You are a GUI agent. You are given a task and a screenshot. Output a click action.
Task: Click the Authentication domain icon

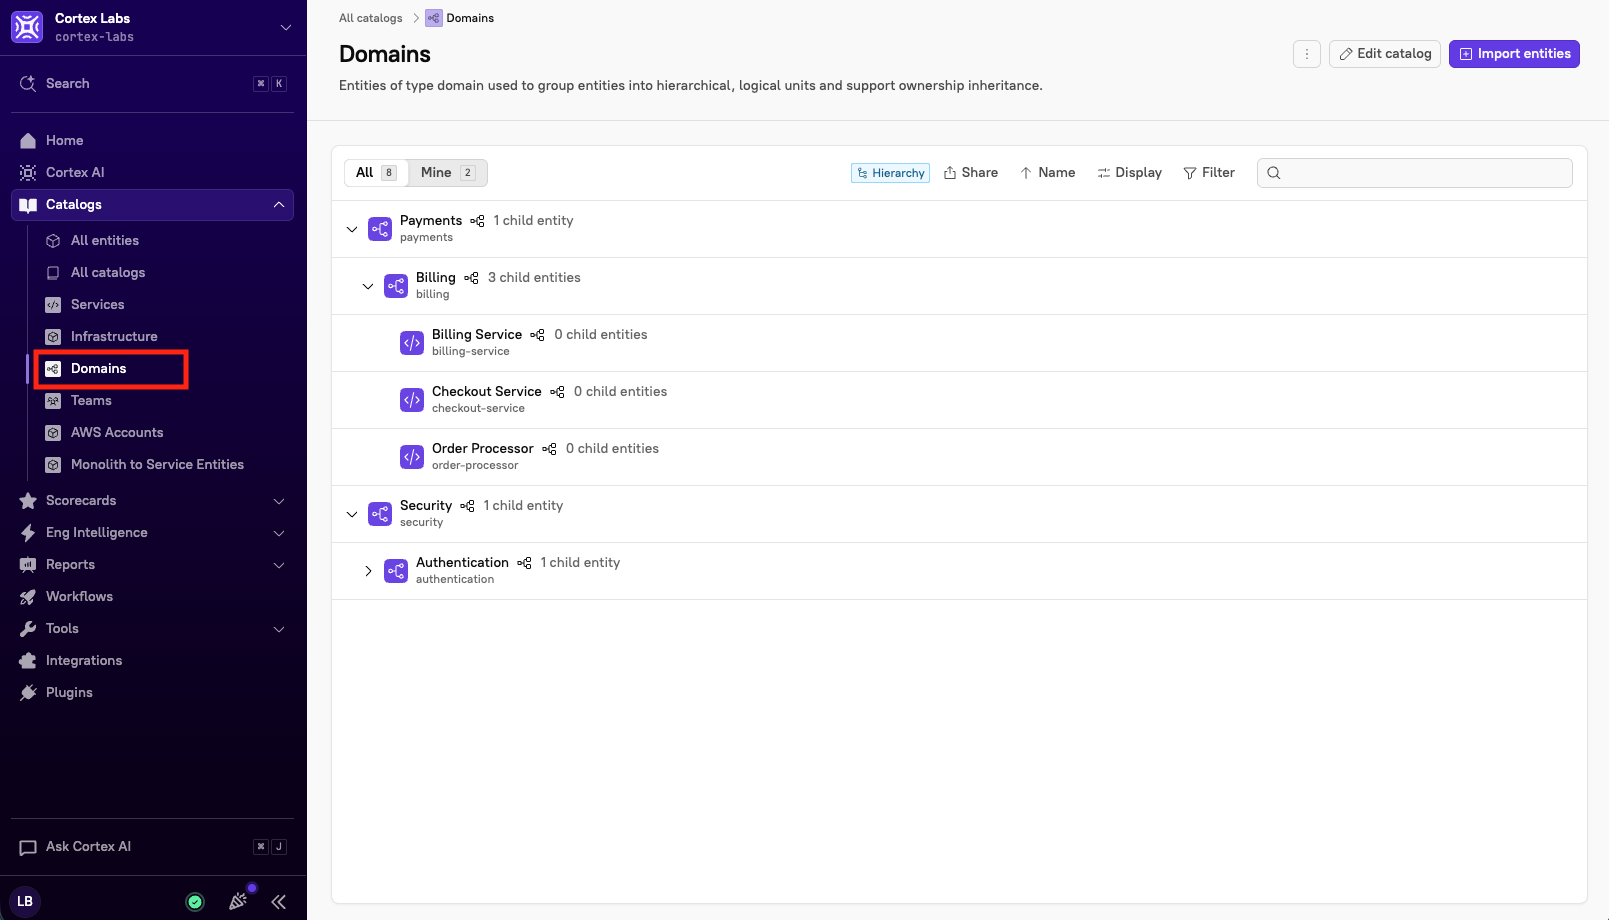click(396, 571)
